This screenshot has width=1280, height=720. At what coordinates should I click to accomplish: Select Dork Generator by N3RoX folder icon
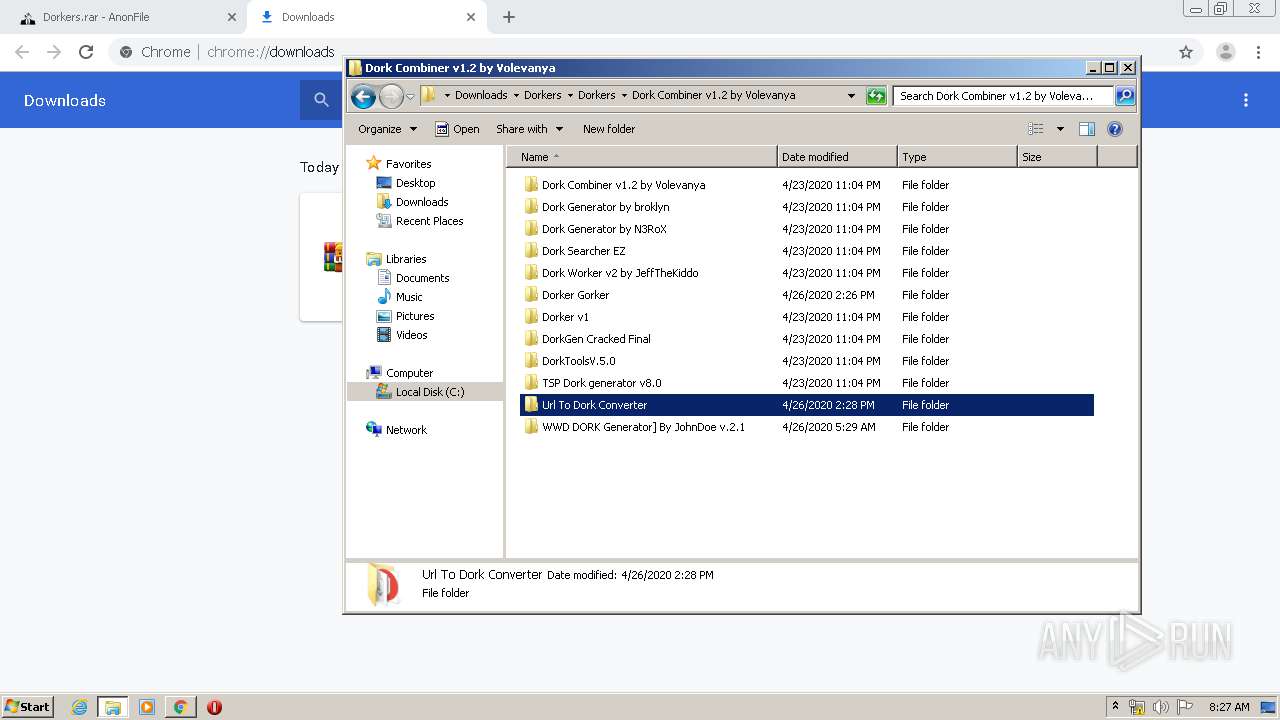click(x=531, y=229)
